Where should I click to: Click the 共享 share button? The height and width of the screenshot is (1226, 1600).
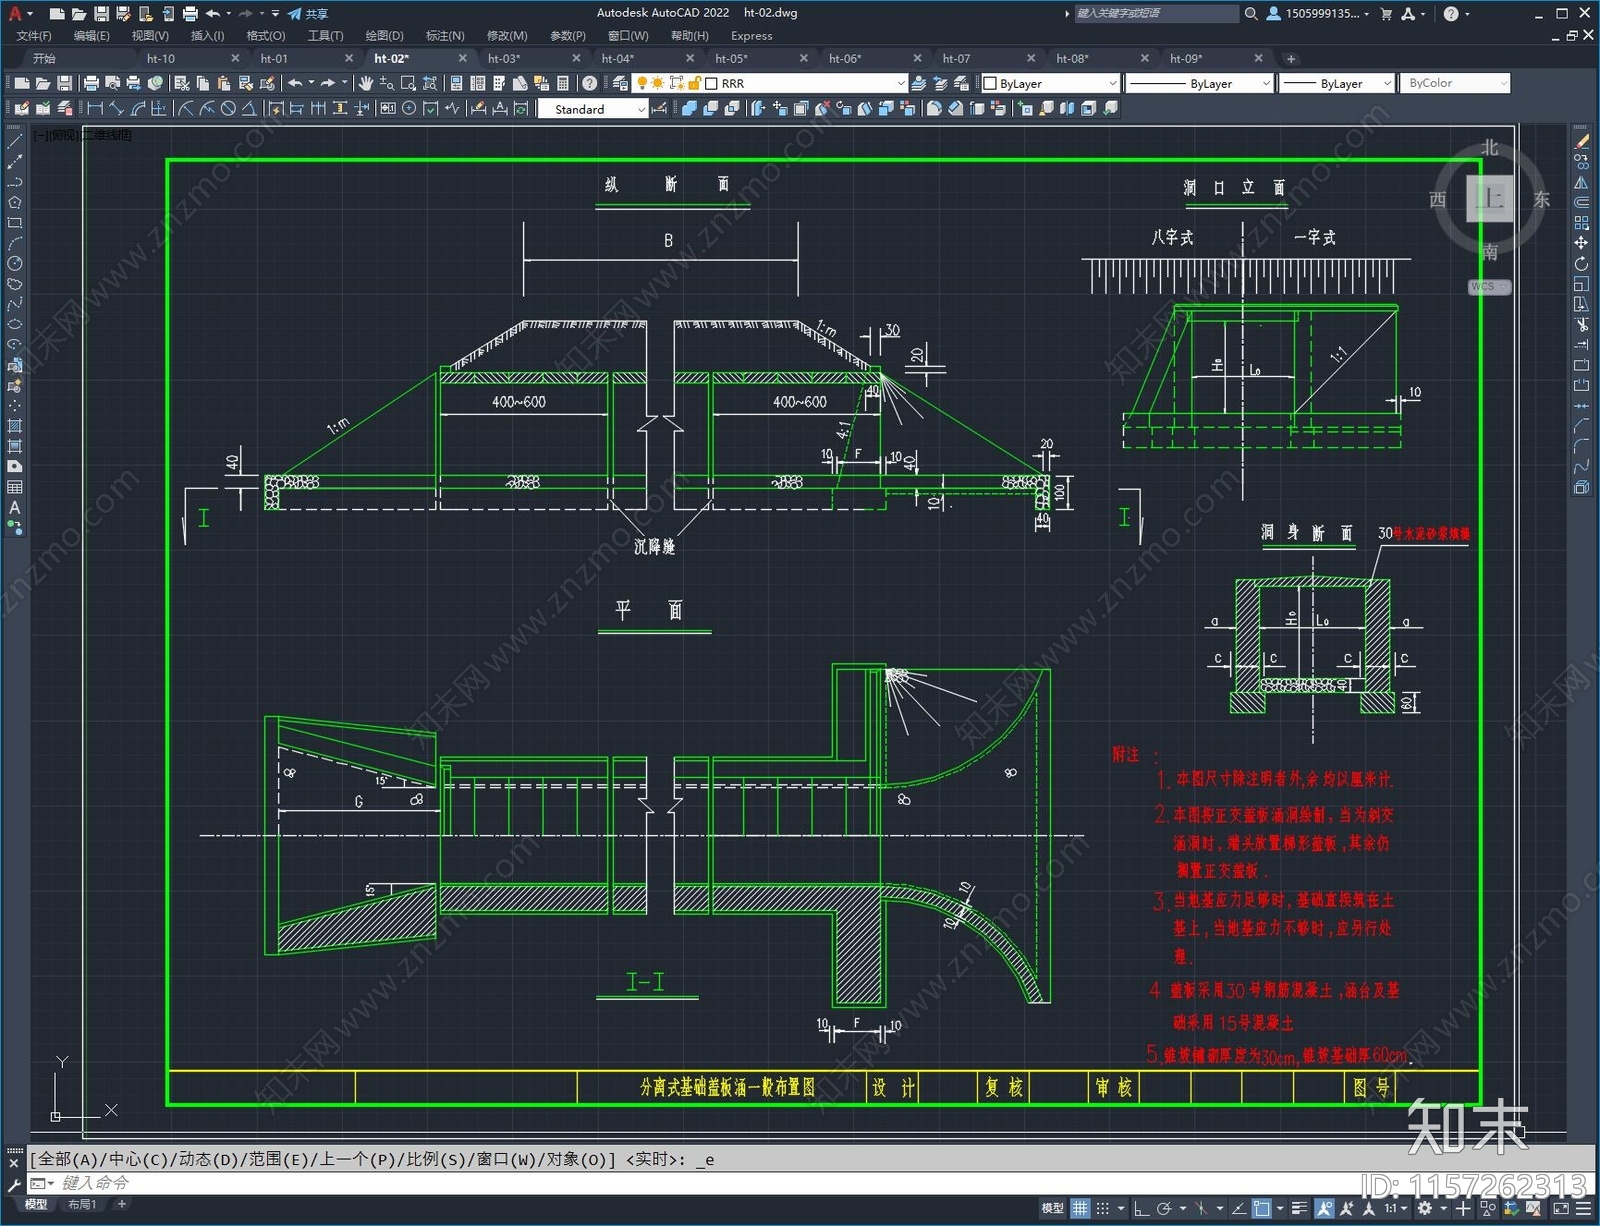[x=308, y=13]
